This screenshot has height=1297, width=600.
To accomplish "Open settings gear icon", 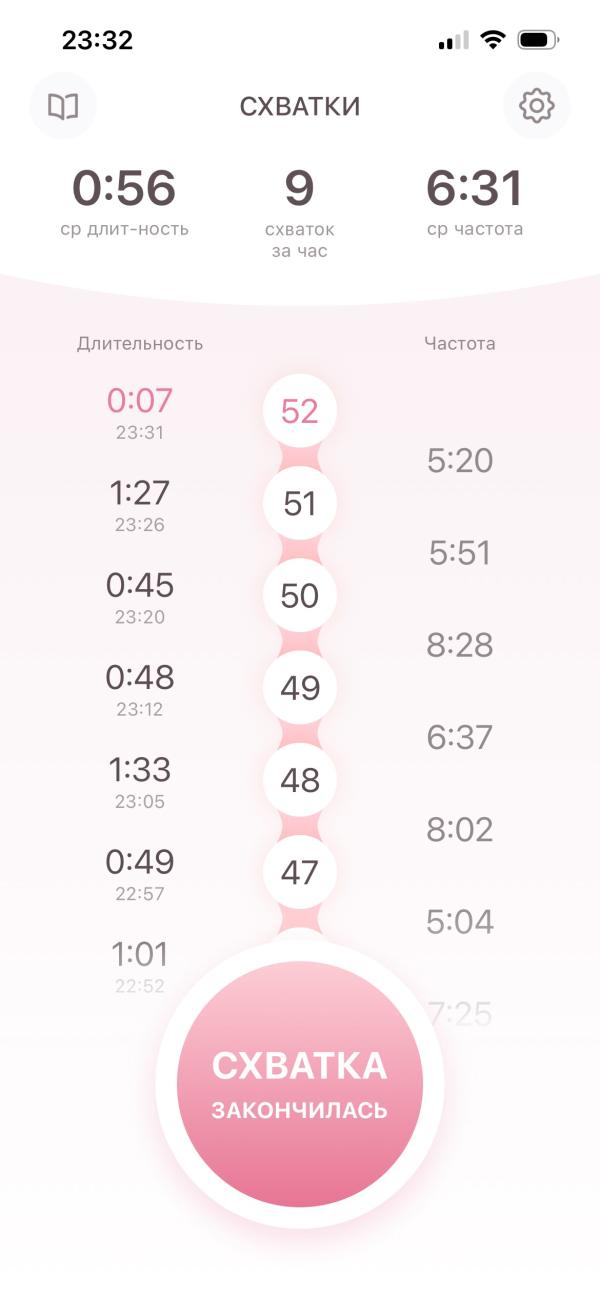I will click(537, 106).
